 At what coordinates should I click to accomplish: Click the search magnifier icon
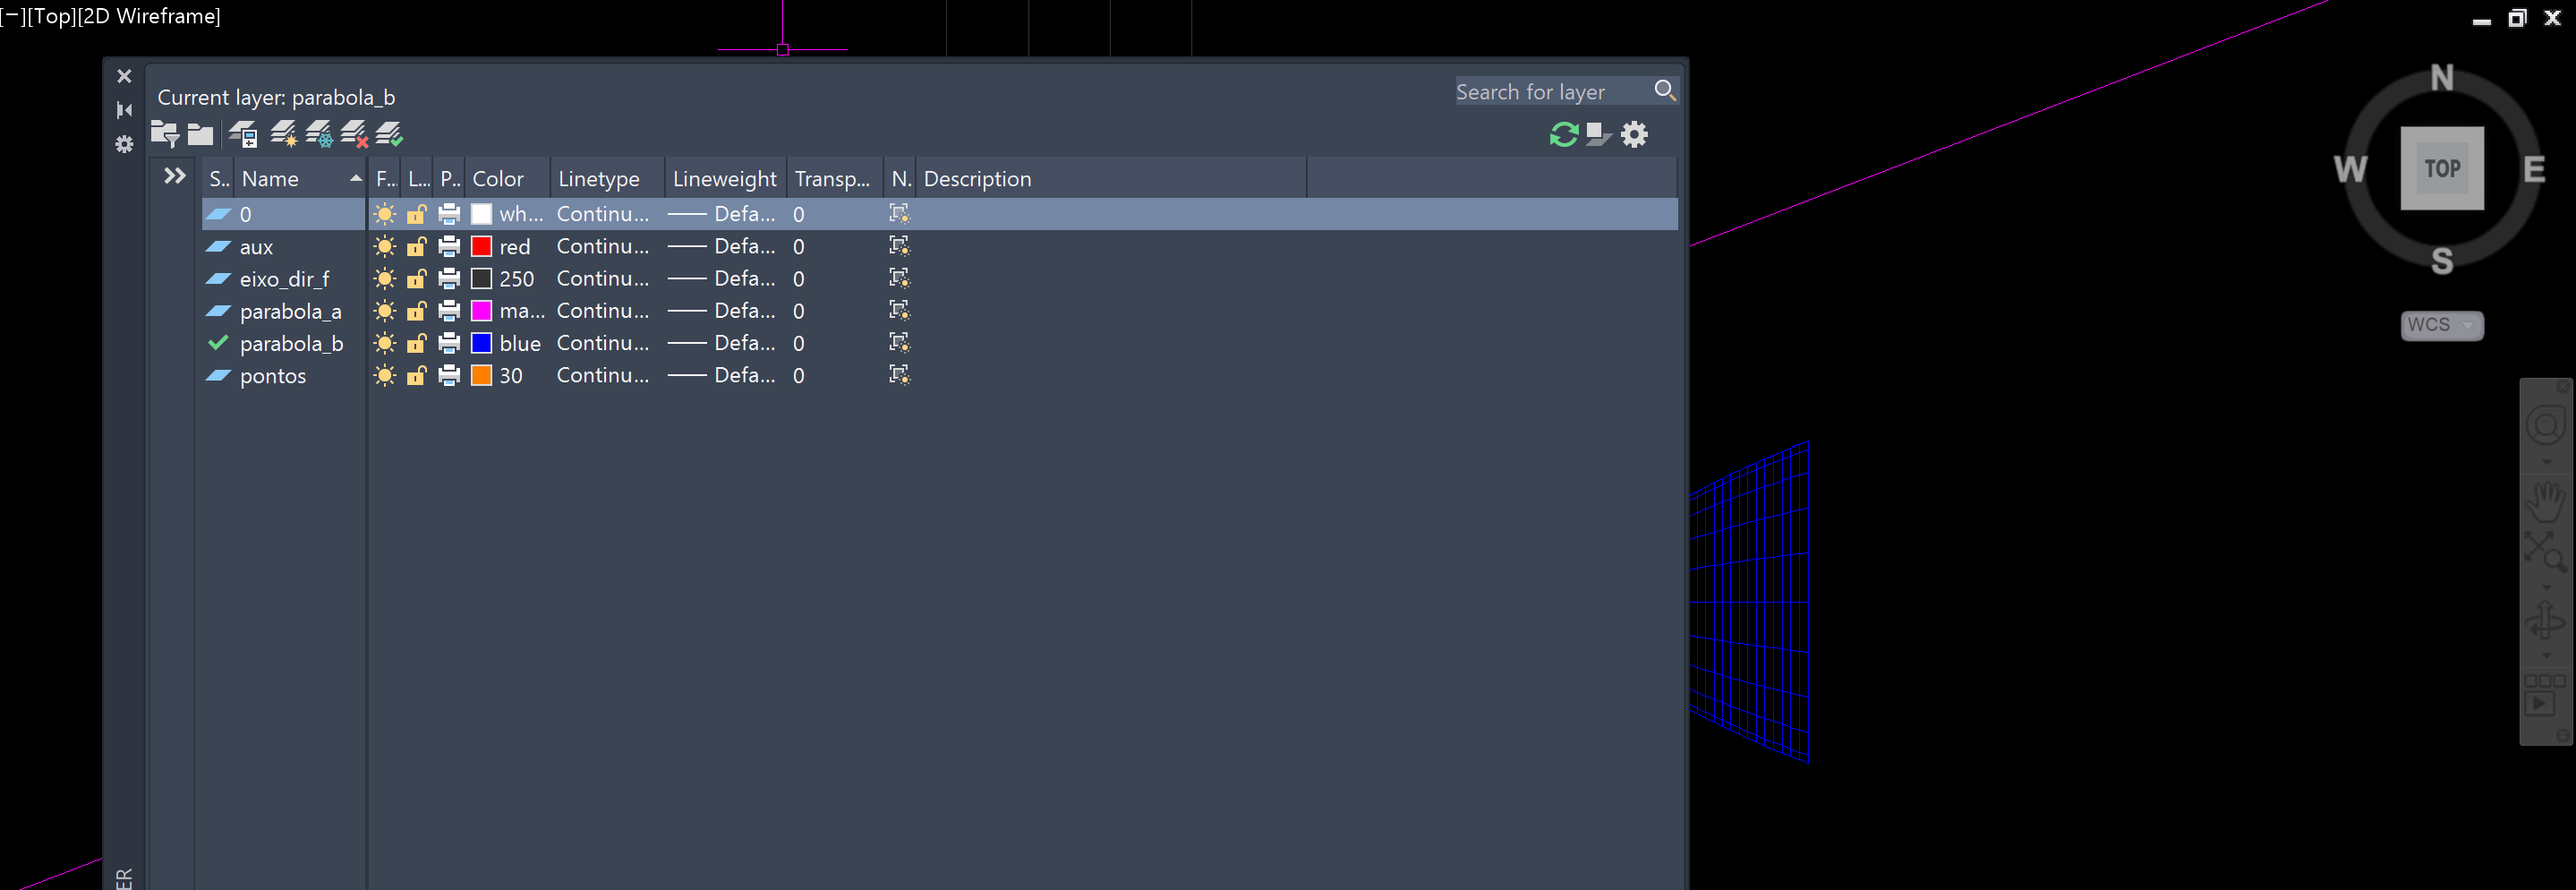click(x=1665, y=90)
